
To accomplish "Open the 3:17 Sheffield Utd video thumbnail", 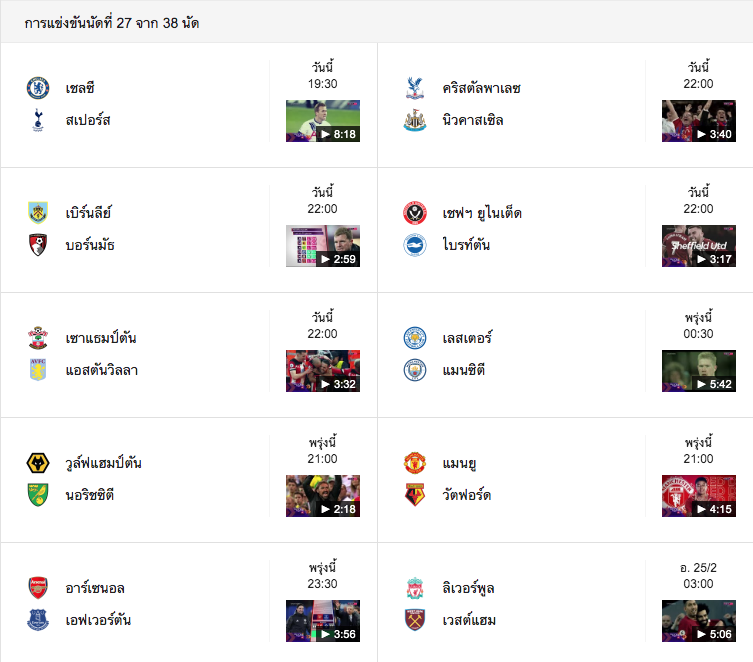I will pos(699,246).
